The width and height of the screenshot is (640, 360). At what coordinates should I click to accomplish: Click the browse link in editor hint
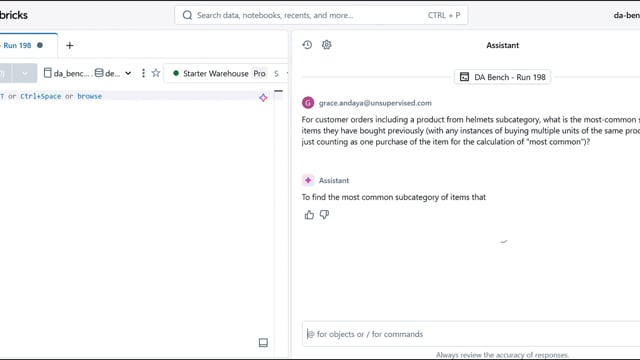89,96
